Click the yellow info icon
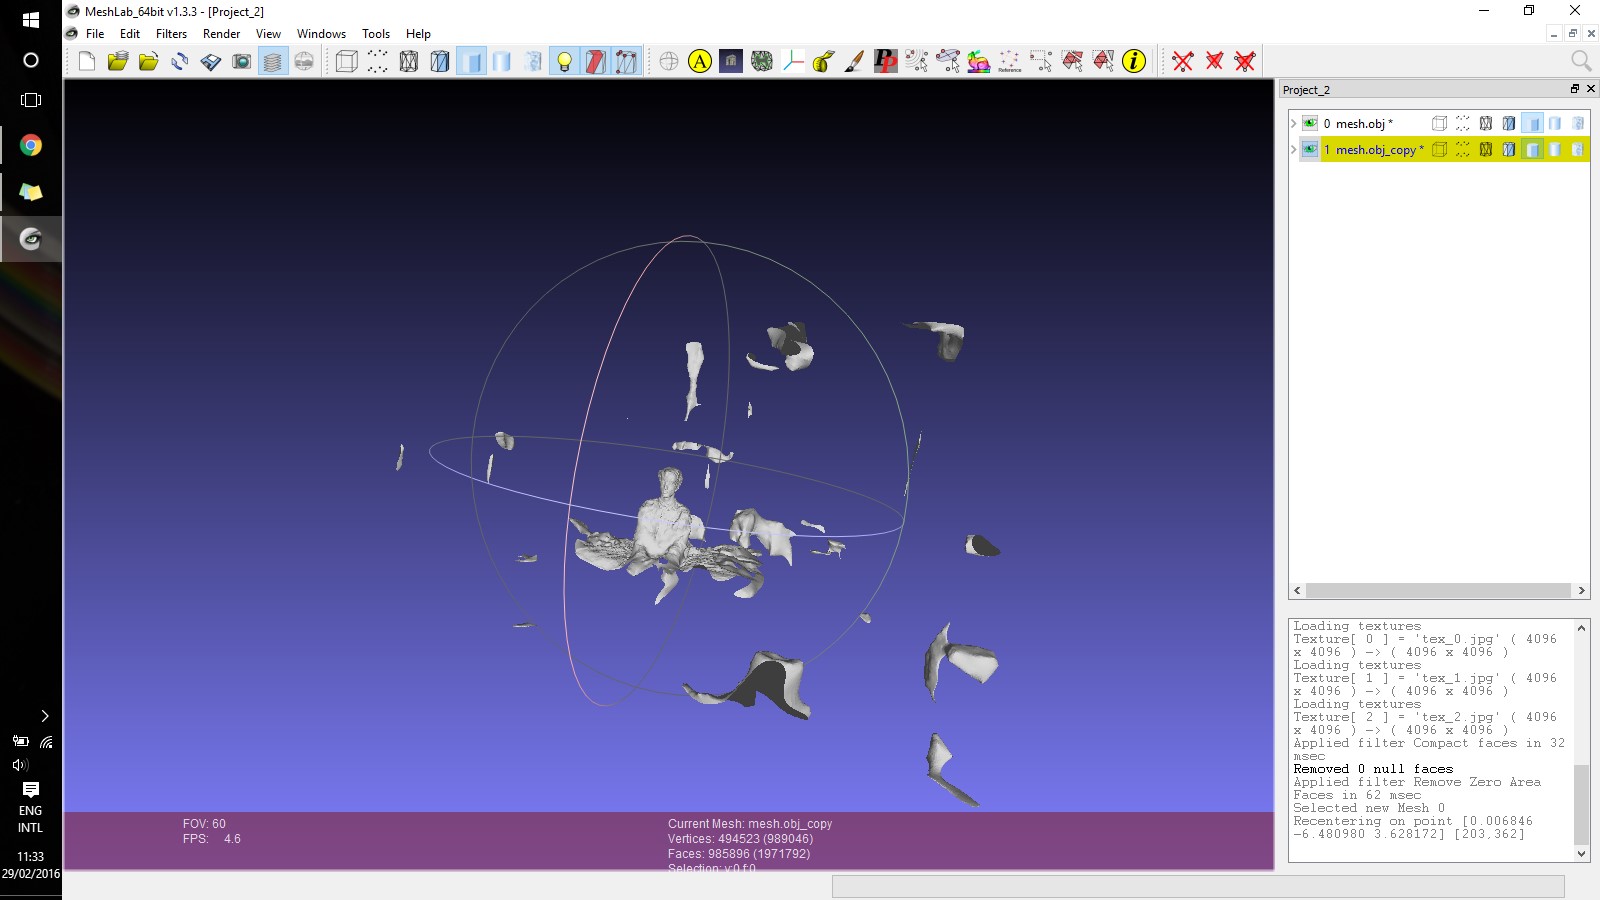Image resolution: width=1600 pixels, height=900 pixels. pyautogui.click(x=1134, y=62)
